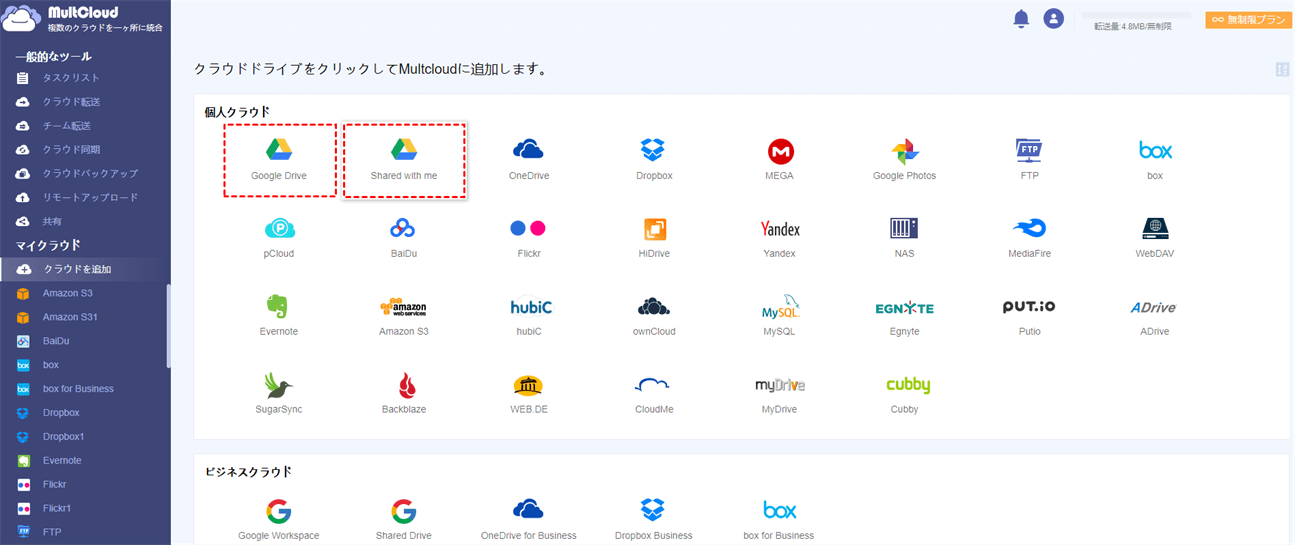Select the FTP cloud icon
1295x545 pixels.
[1030, 160]
